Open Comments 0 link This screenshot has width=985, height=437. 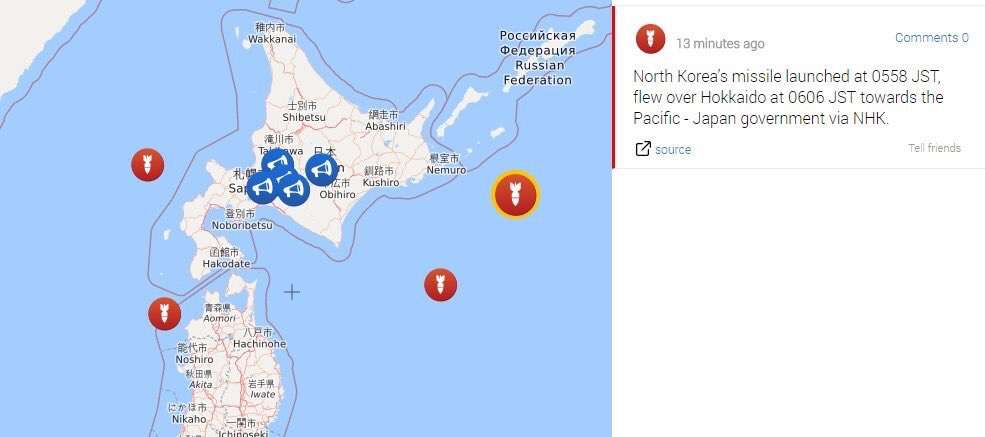click(x=932, y=38)
